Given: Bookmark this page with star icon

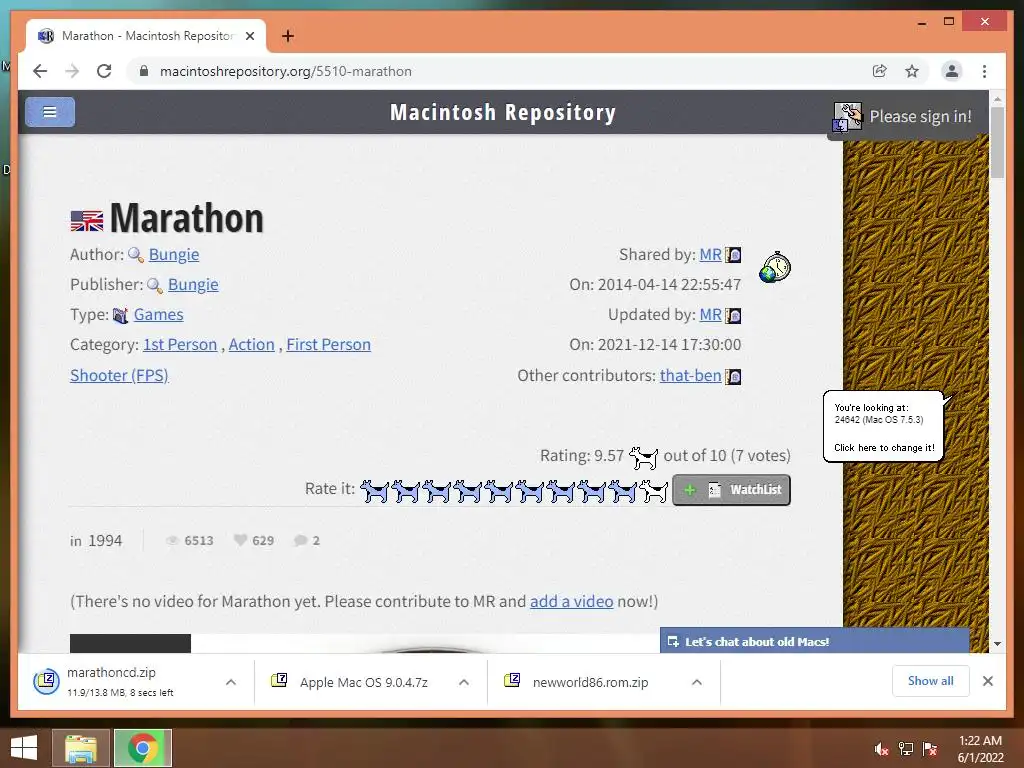Looking at the screenshot, I should (x=912, y=71).
